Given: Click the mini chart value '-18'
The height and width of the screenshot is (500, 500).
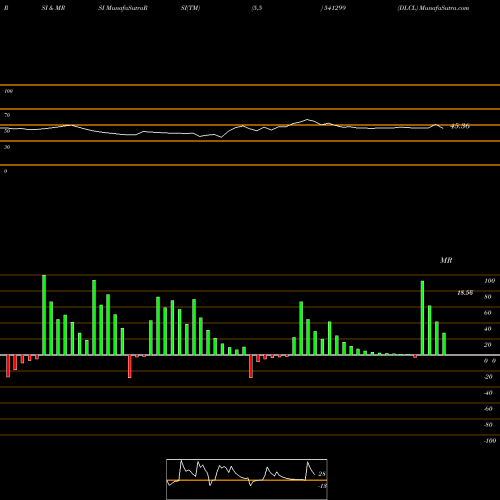Looking at the screenshot, I should (x=323, y=486).
